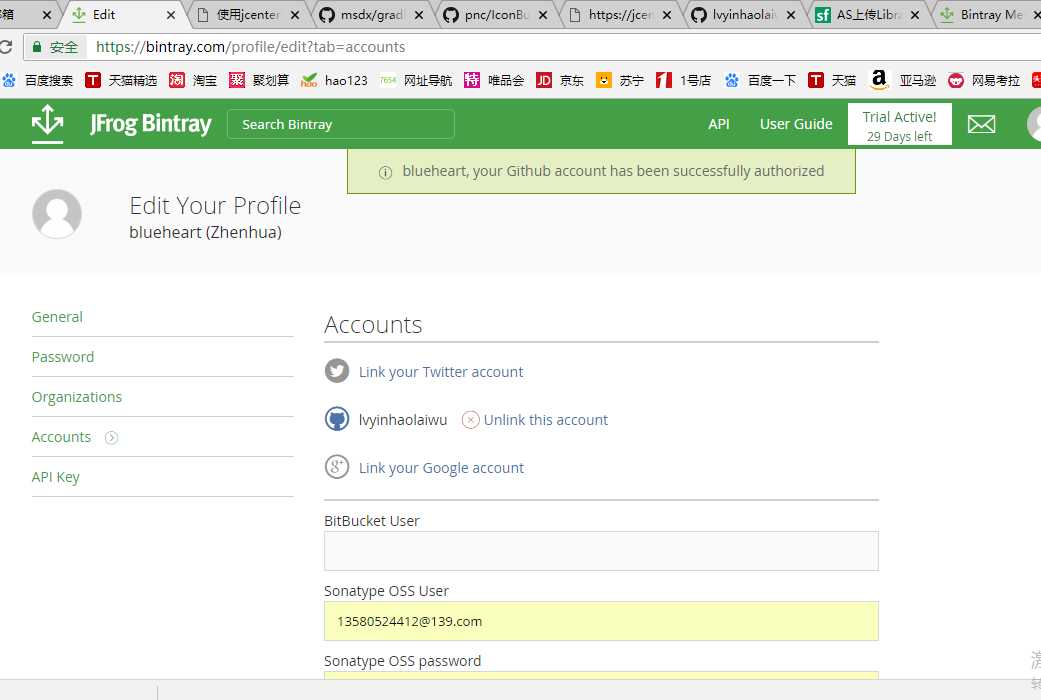Viewport: 1041px width, 700px height.
Task: Click the JFrog Bintray wordmark
Action: [x=151, y=124]
